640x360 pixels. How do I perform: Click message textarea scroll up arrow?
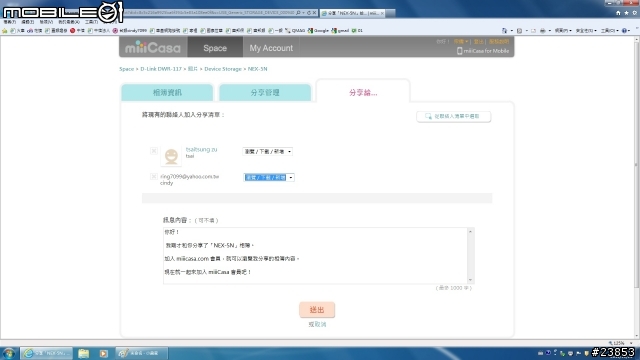point(470,232)
